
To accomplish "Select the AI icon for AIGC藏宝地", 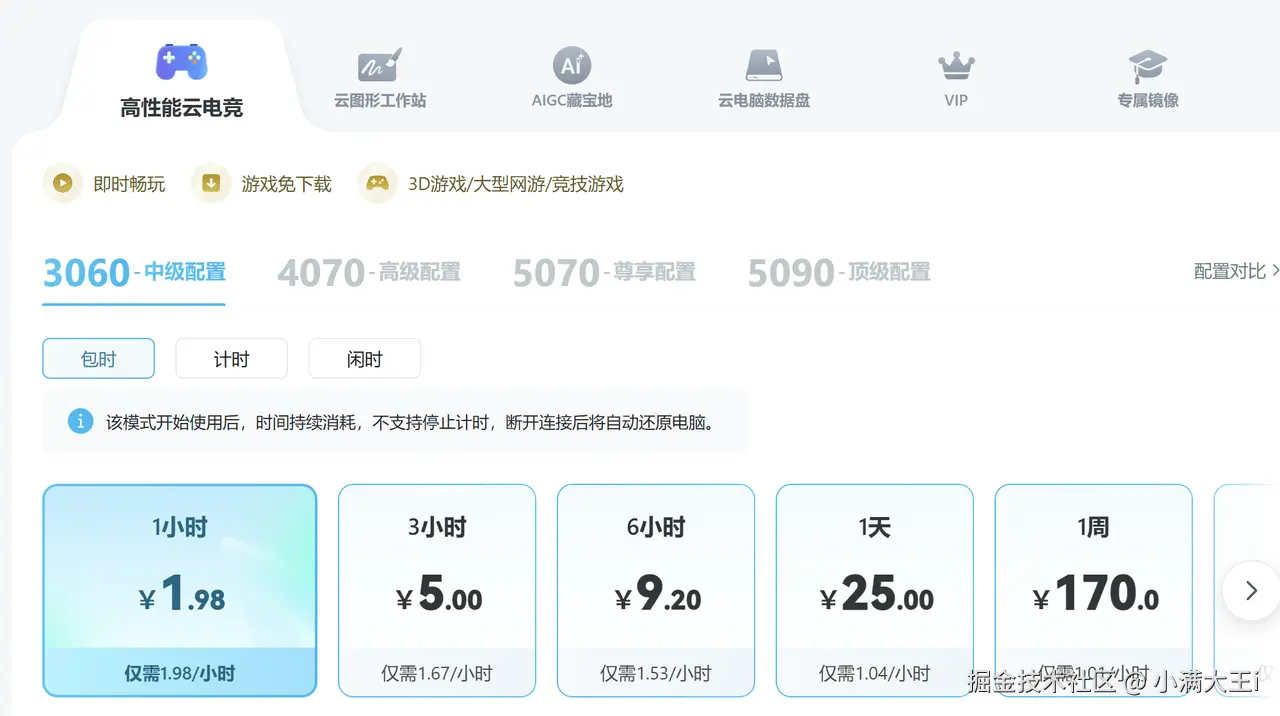I will (x=571, y=62).
